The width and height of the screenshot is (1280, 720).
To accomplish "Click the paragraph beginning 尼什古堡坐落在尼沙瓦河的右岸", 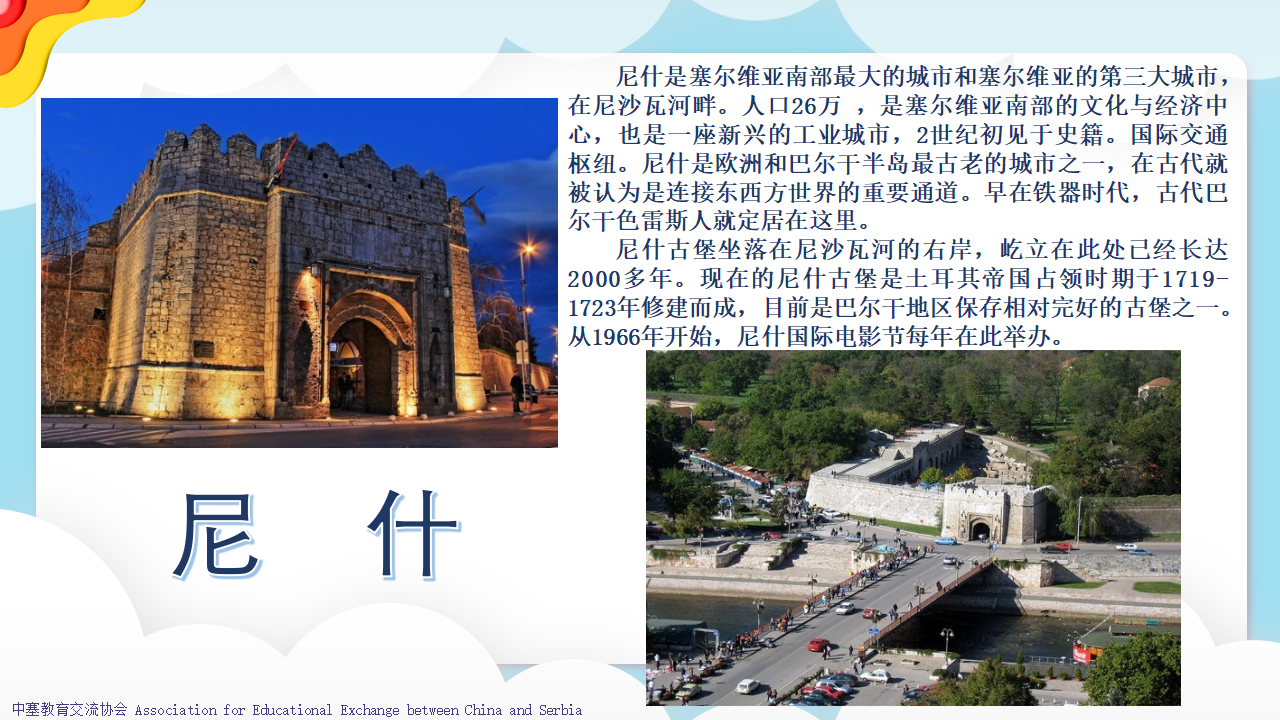I will pos(899,292).
